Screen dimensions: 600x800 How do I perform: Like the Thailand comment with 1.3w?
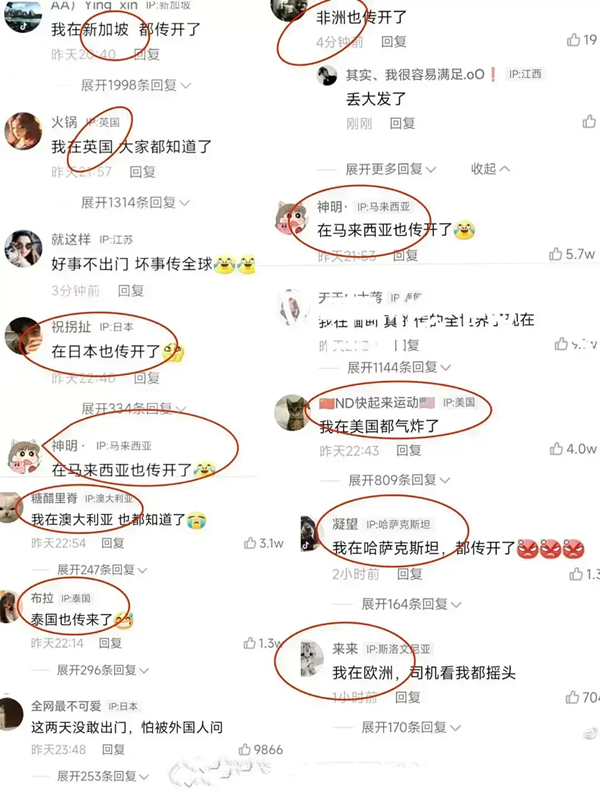coord(249,643)
